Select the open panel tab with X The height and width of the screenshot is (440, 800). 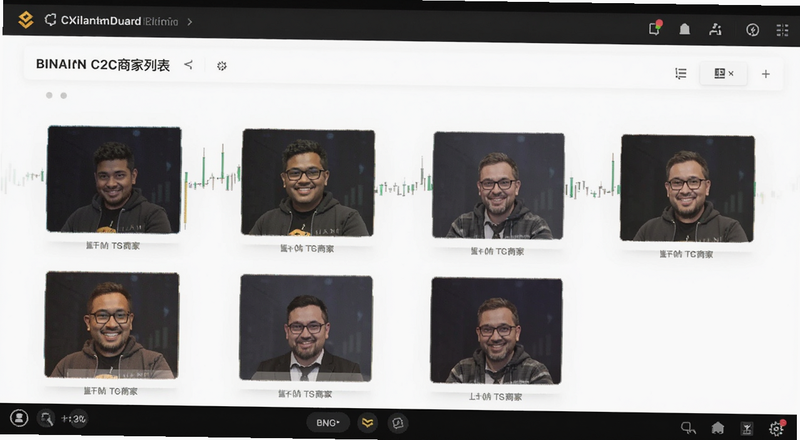tap(723, 74)
